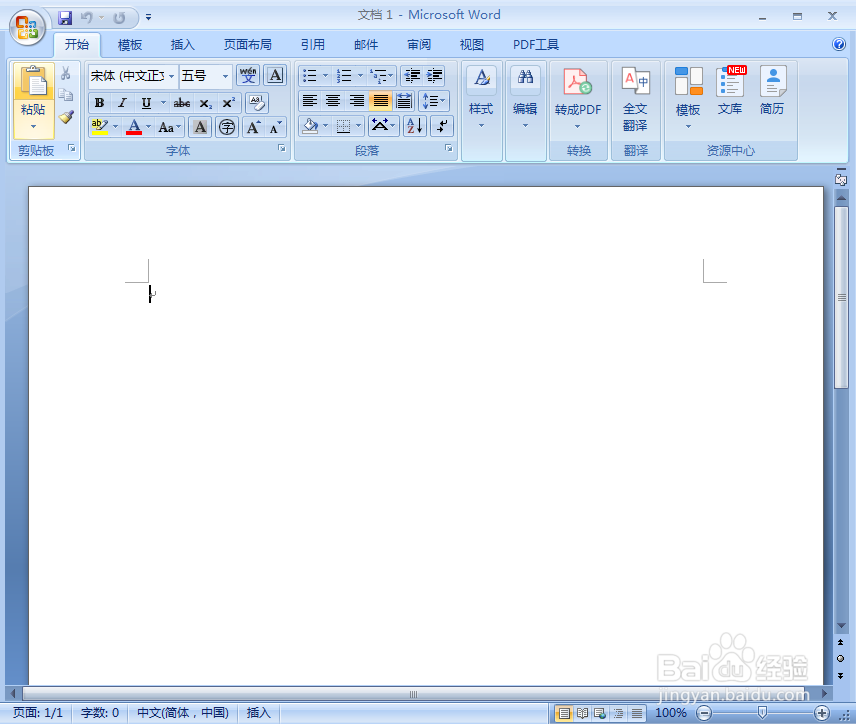Align text right
The height and width of the screenshot is (724, 856).
(356, 101)
